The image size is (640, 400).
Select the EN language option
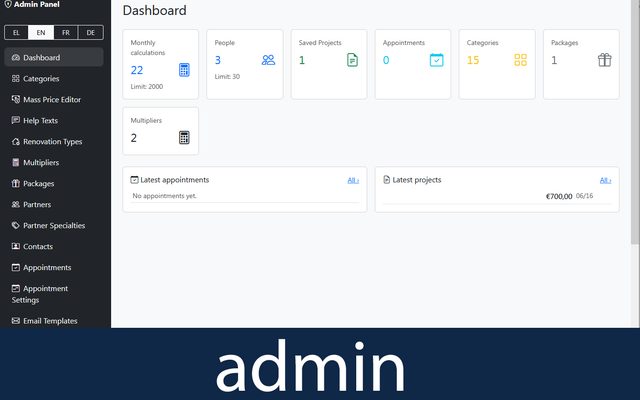[x=41, y=33]
